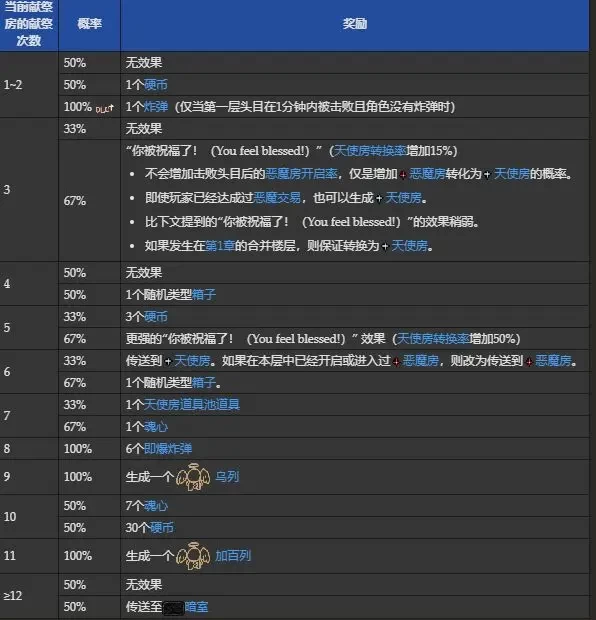Open the 第1章 link
This screenshot has height=620, width=596.
point(220,246)
